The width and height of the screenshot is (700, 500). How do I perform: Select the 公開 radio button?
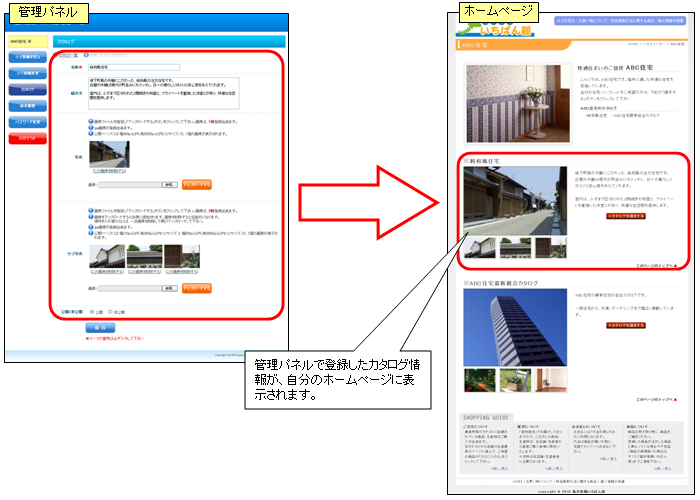pos(93,311)
